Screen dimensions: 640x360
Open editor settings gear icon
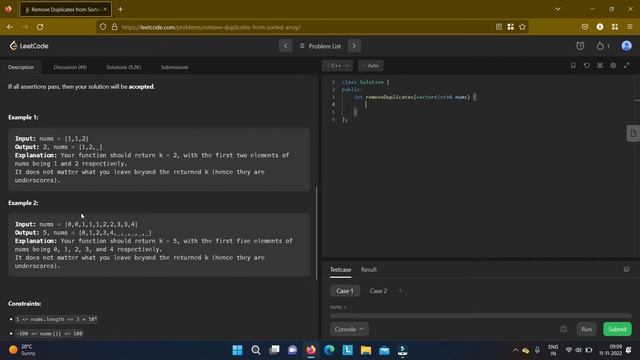coord(613,65)
